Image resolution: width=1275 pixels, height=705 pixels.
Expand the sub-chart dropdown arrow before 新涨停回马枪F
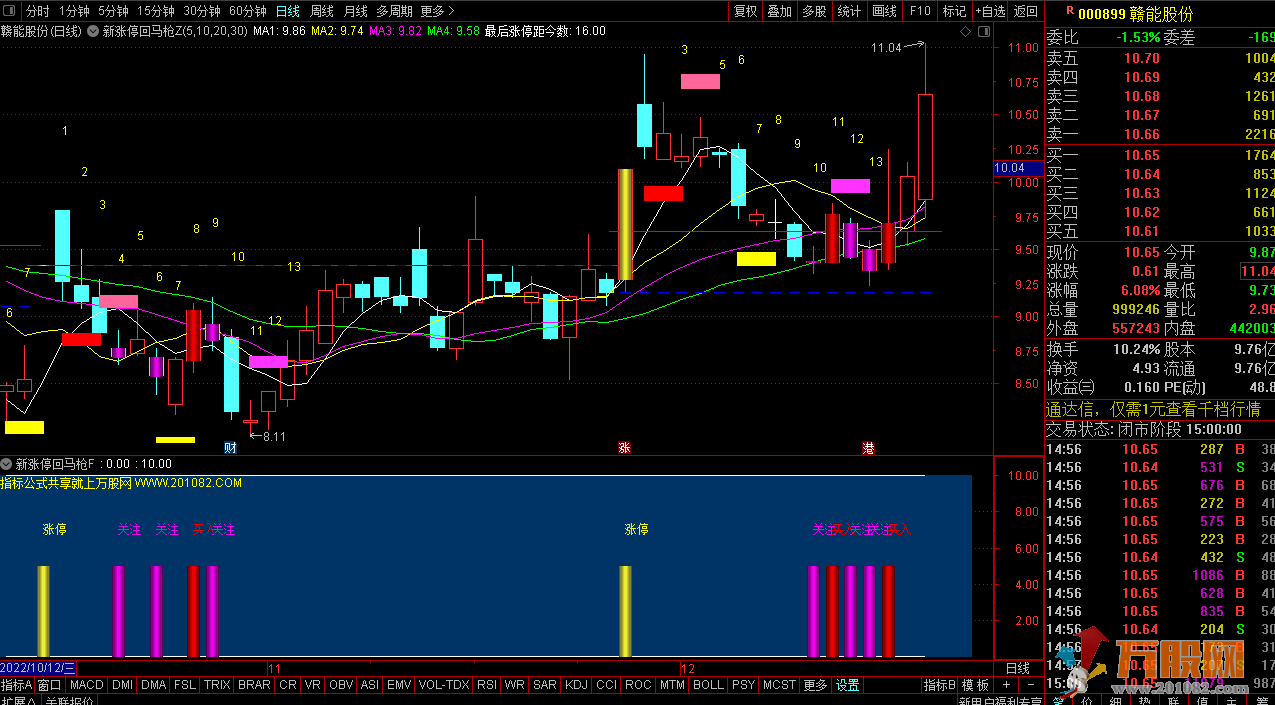7,464
